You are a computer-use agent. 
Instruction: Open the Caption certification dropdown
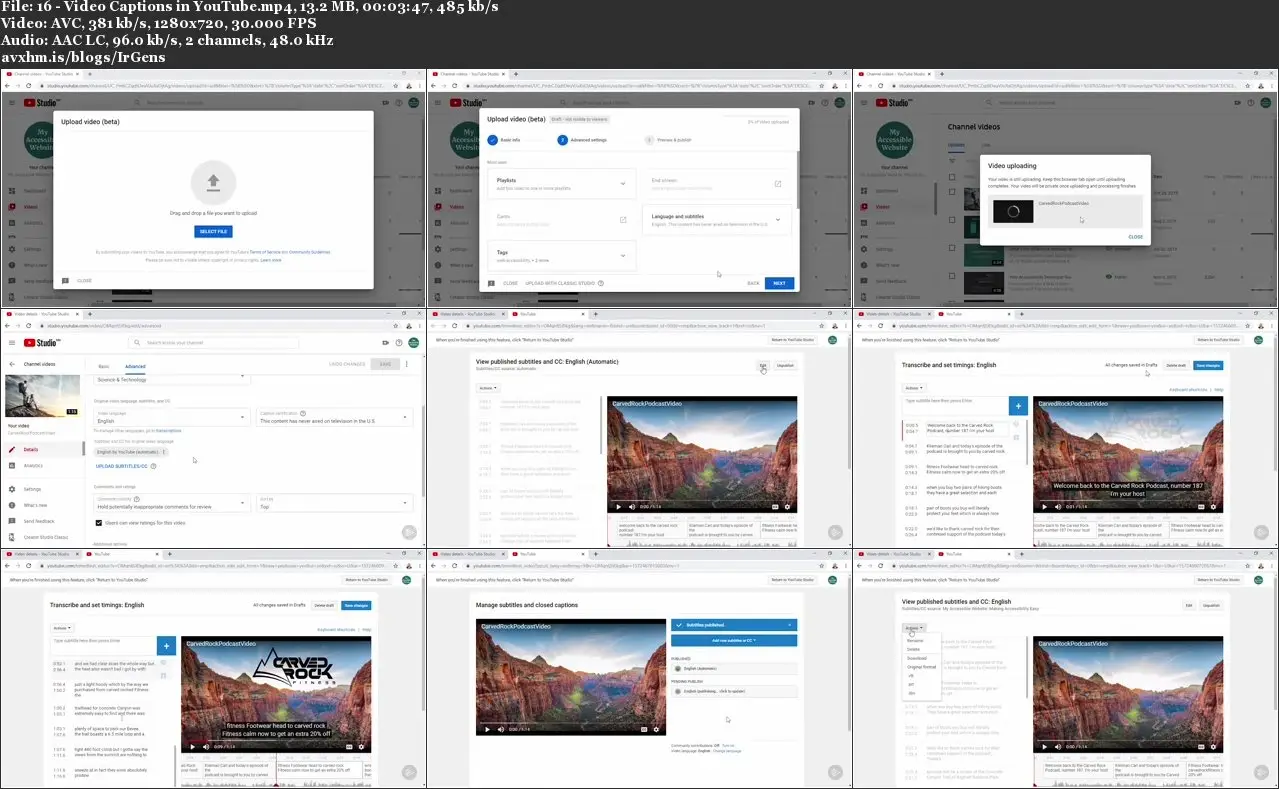point(334,417)
